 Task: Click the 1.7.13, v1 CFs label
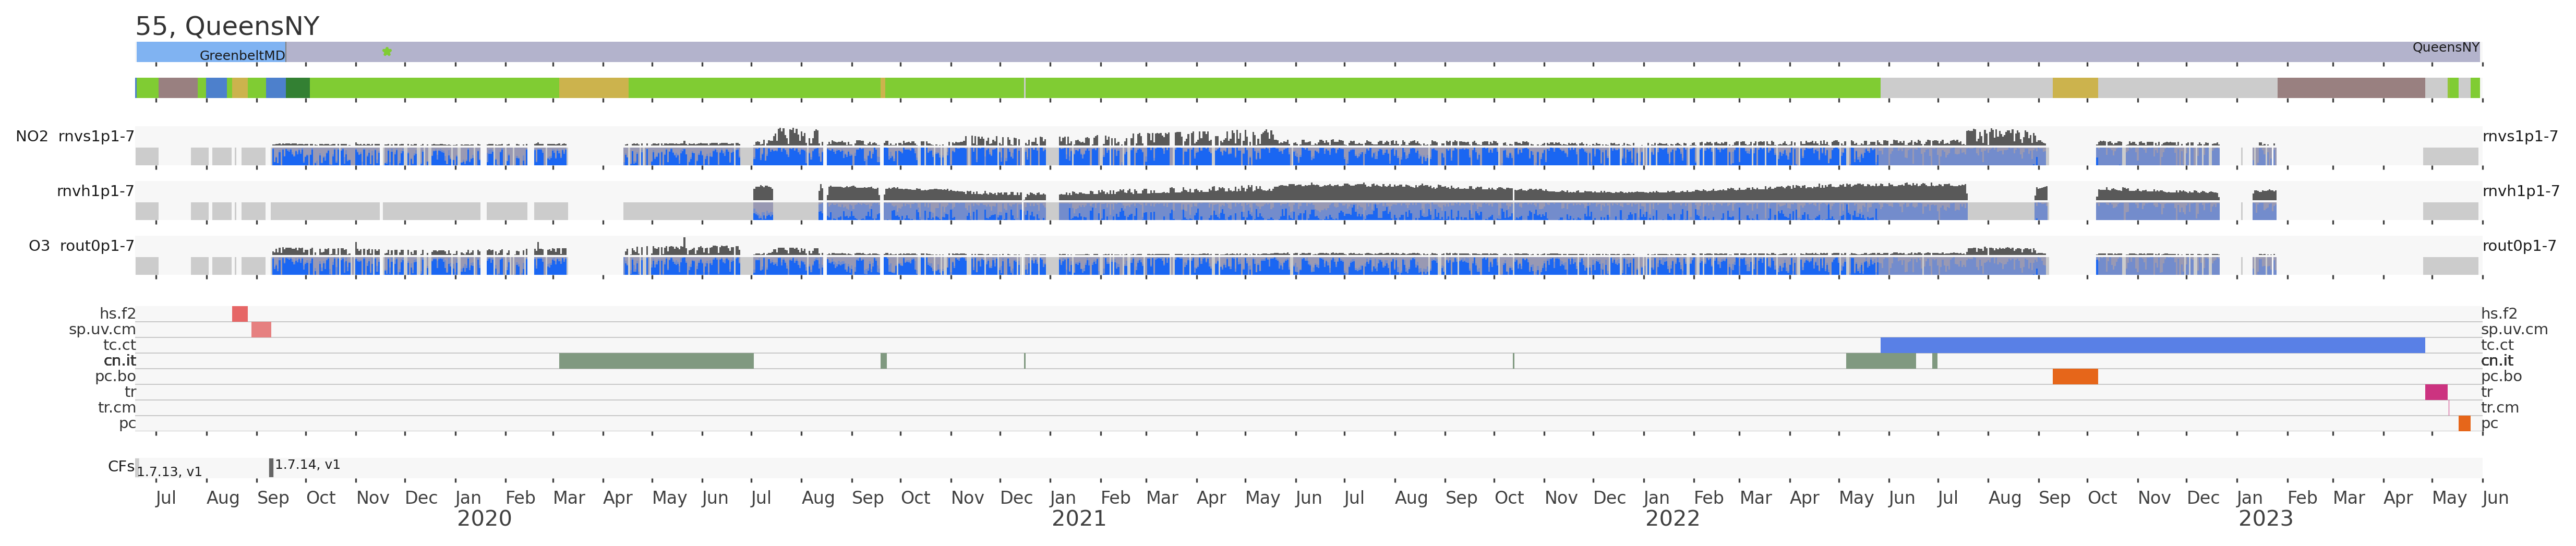tap(169, 472)
